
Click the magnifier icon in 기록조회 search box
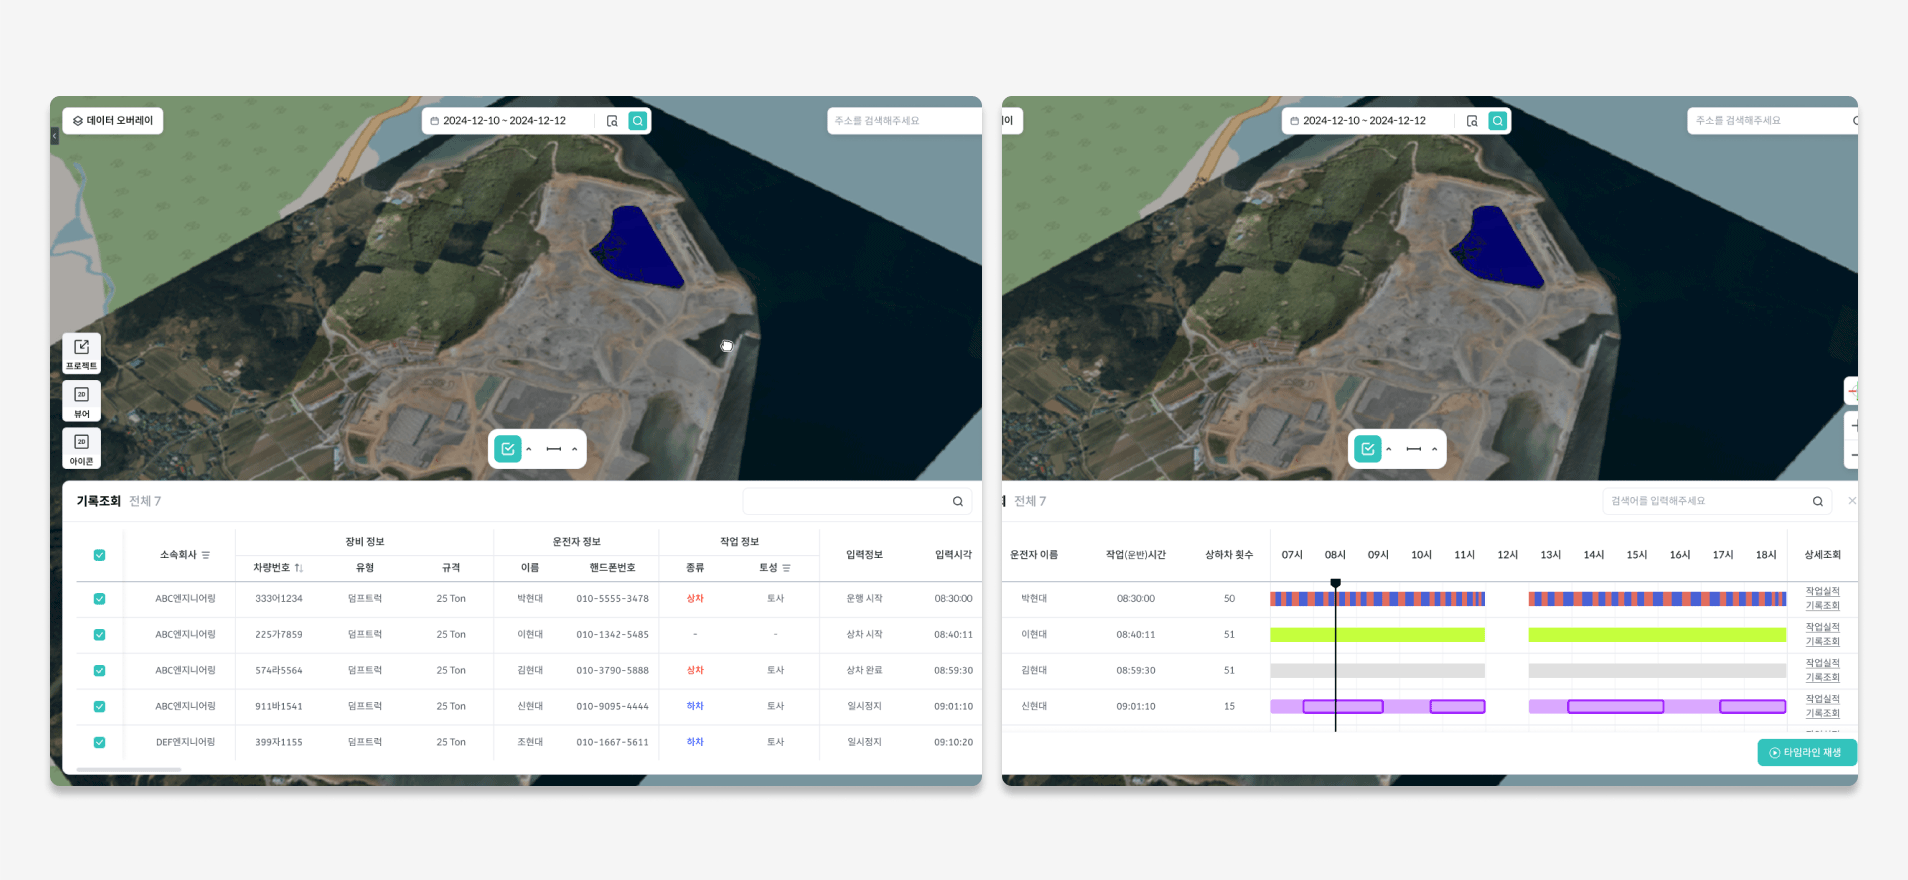(x=957, y=502)
